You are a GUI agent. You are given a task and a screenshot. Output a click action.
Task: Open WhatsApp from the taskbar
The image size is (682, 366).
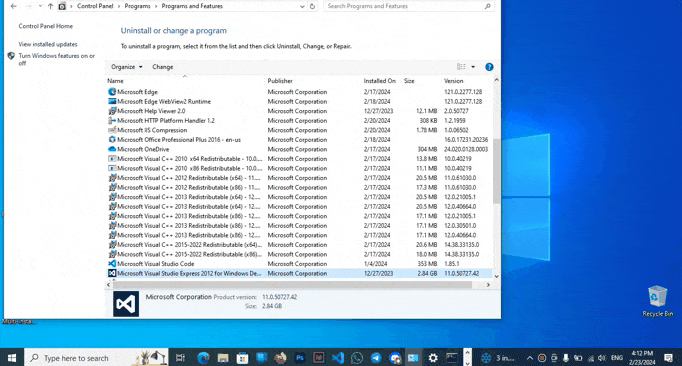pos(357,358)
